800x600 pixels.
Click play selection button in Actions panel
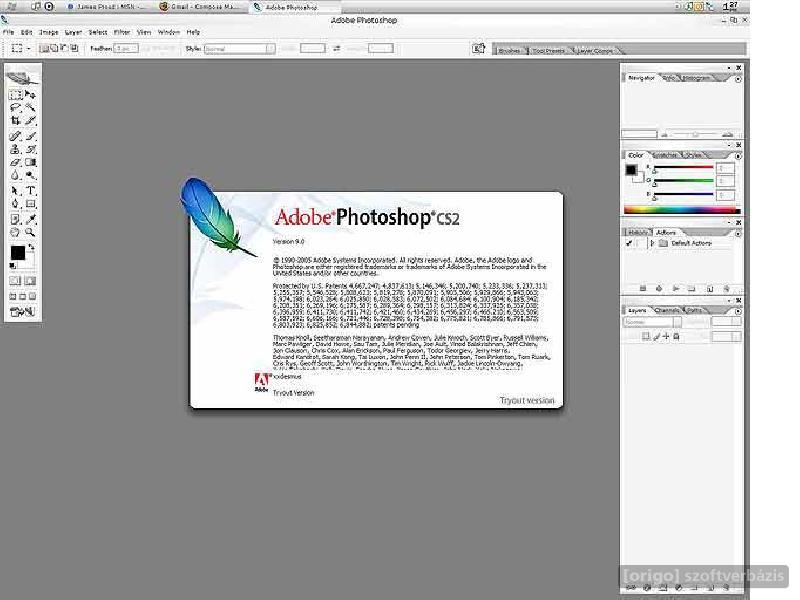point(676,289)
